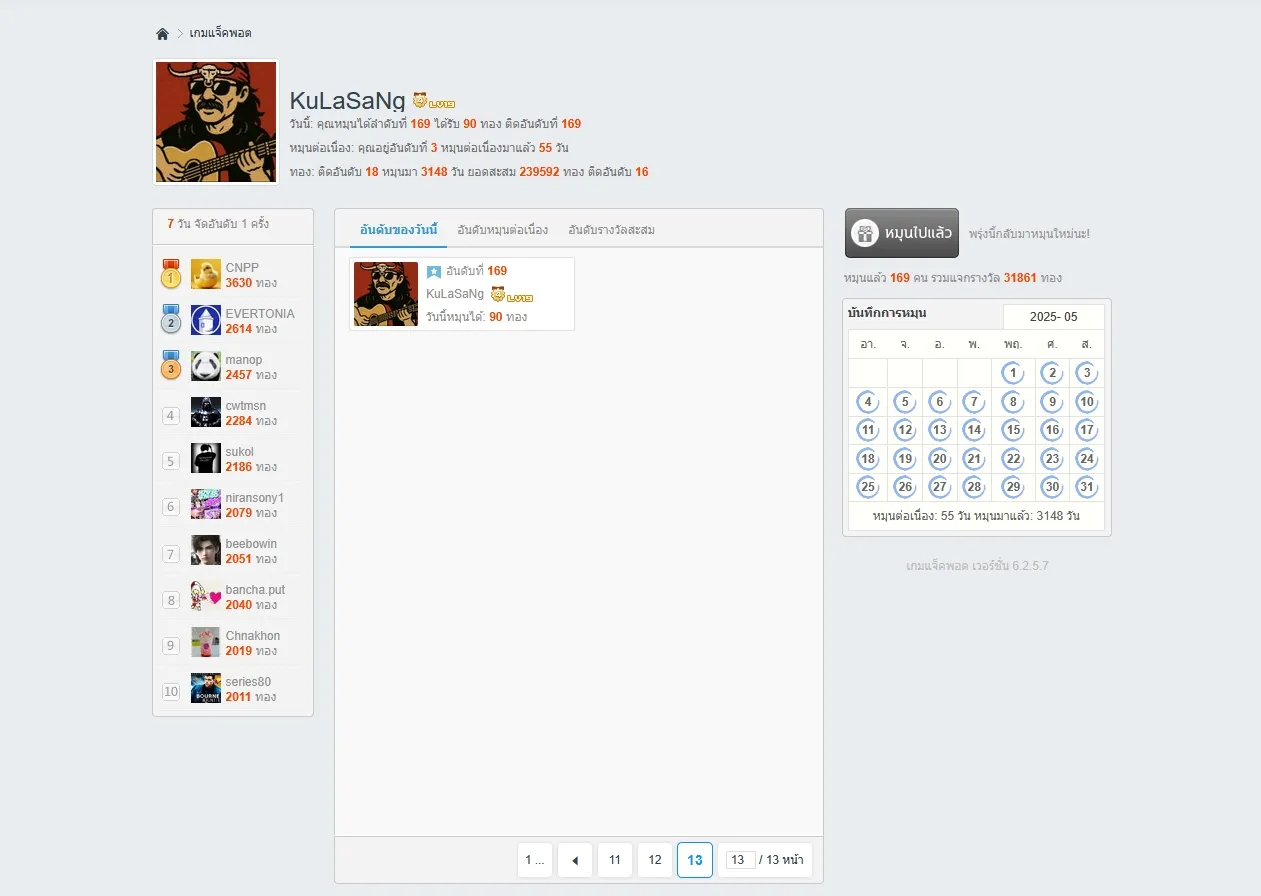Viewport: 1261px width, 896px height.
Task: Select calendar day 4 spin mark
Action: (x=868, y=402)
